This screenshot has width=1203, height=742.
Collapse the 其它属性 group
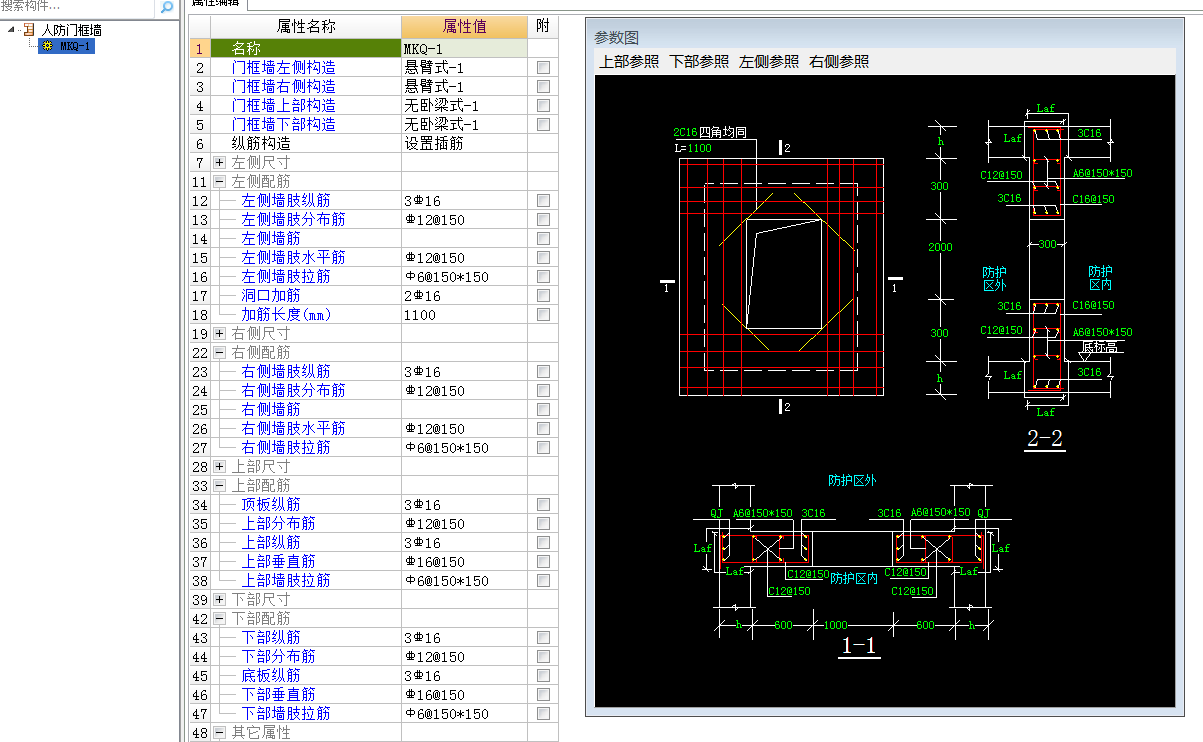(x=220, y=732)
